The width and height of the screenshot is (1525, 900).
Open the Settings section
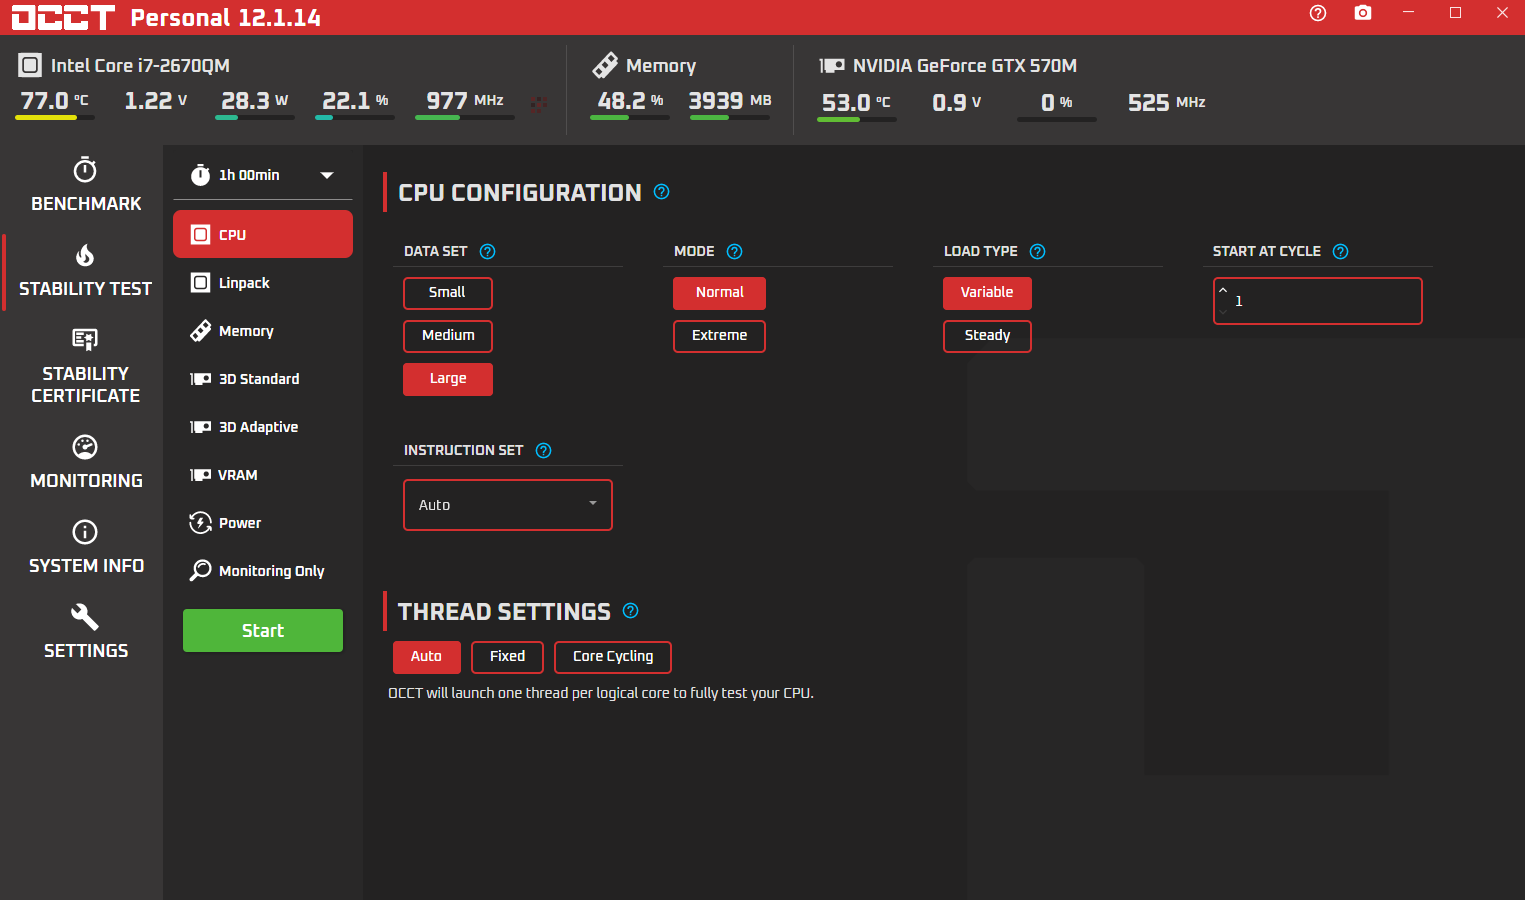pos(85,632)
